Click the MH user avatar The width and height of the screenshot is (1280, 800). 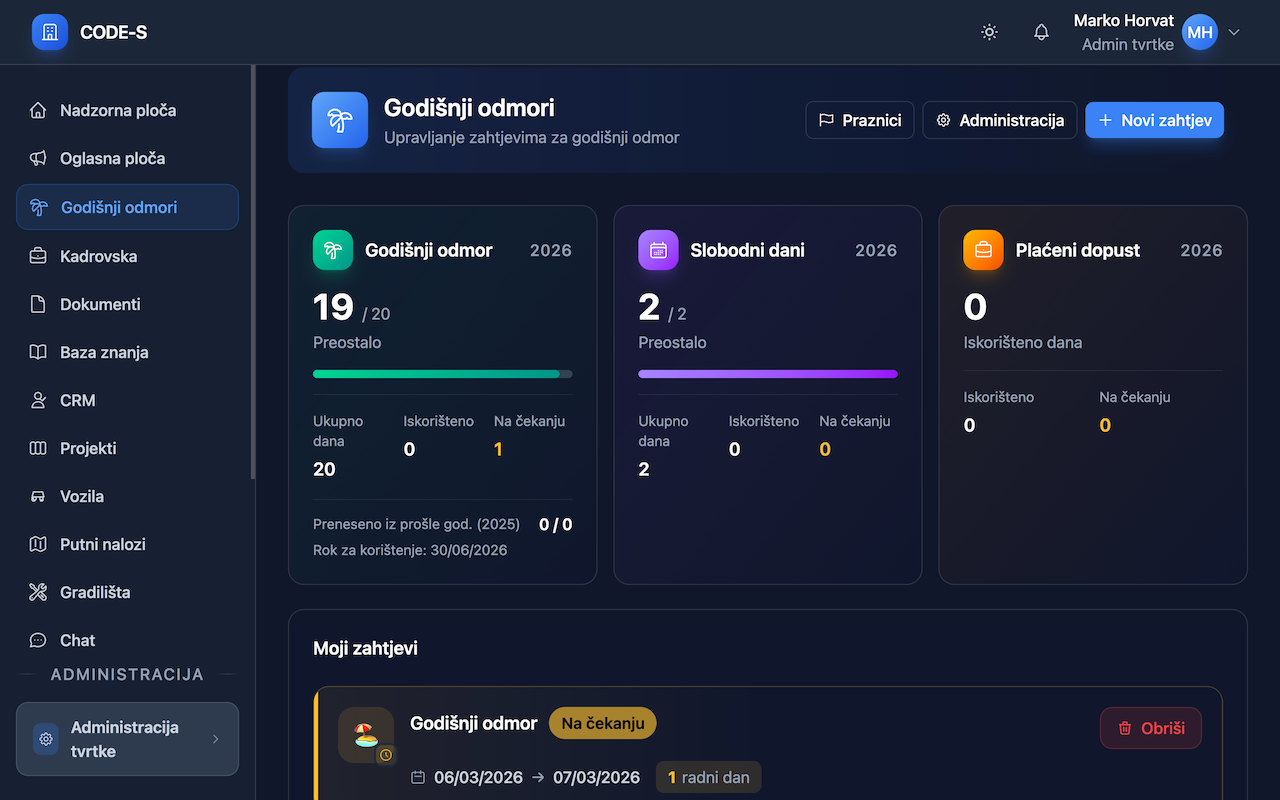(1199, 32)
